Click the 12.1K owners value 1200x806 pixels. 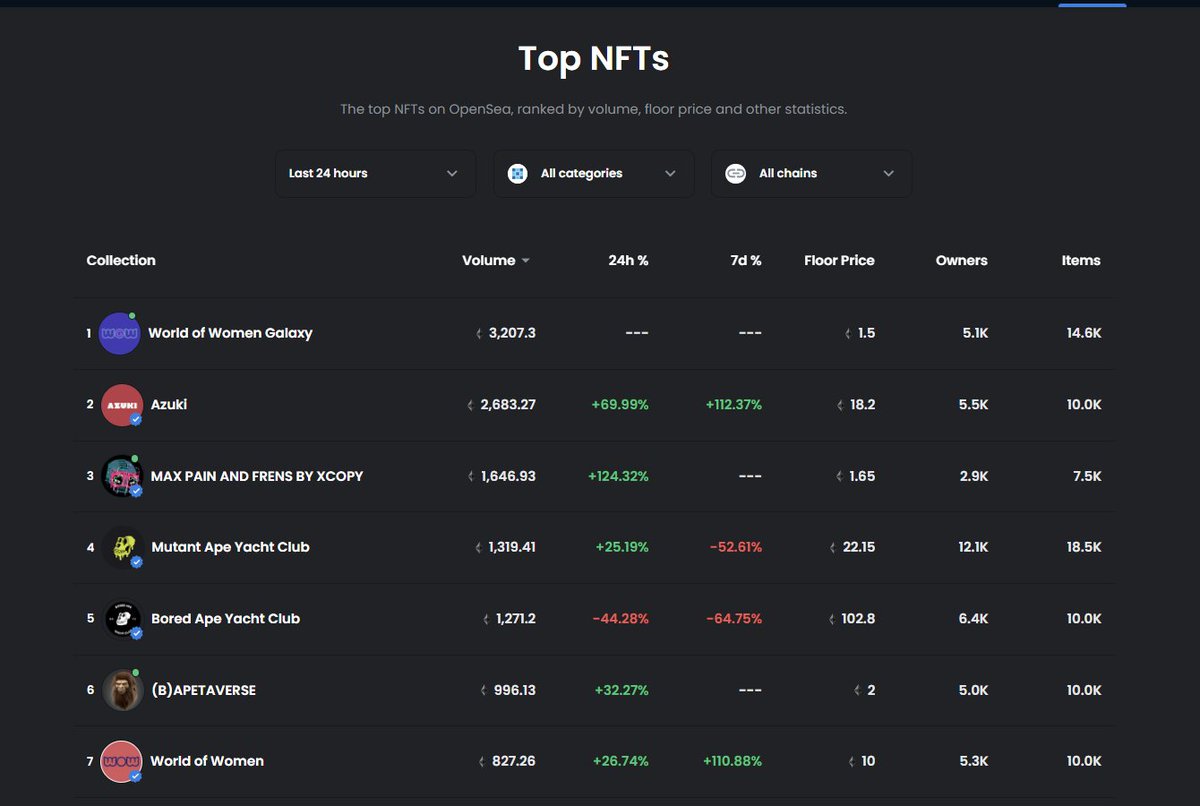click(973, 547)
